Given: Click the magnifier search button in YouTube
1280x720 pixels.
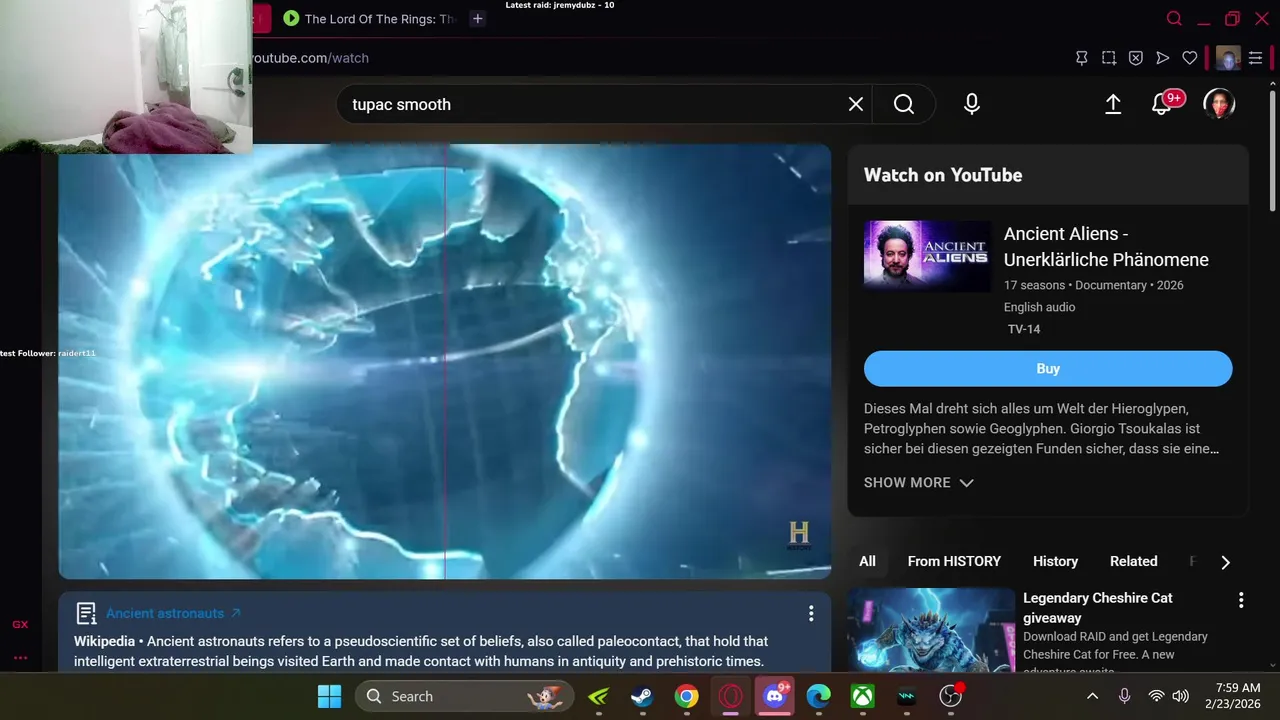Looking at the screenshot, I should (904, 104).
